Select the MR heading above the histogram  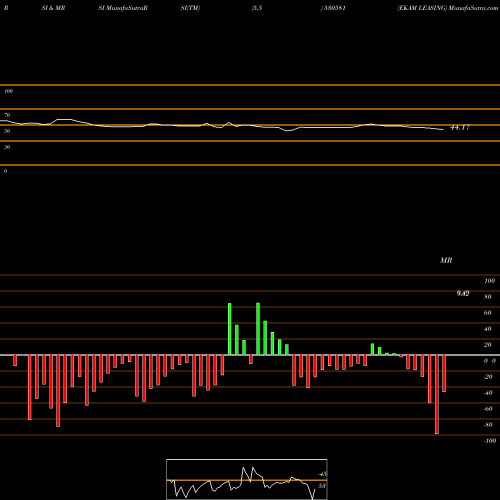[x=446, y=260]
